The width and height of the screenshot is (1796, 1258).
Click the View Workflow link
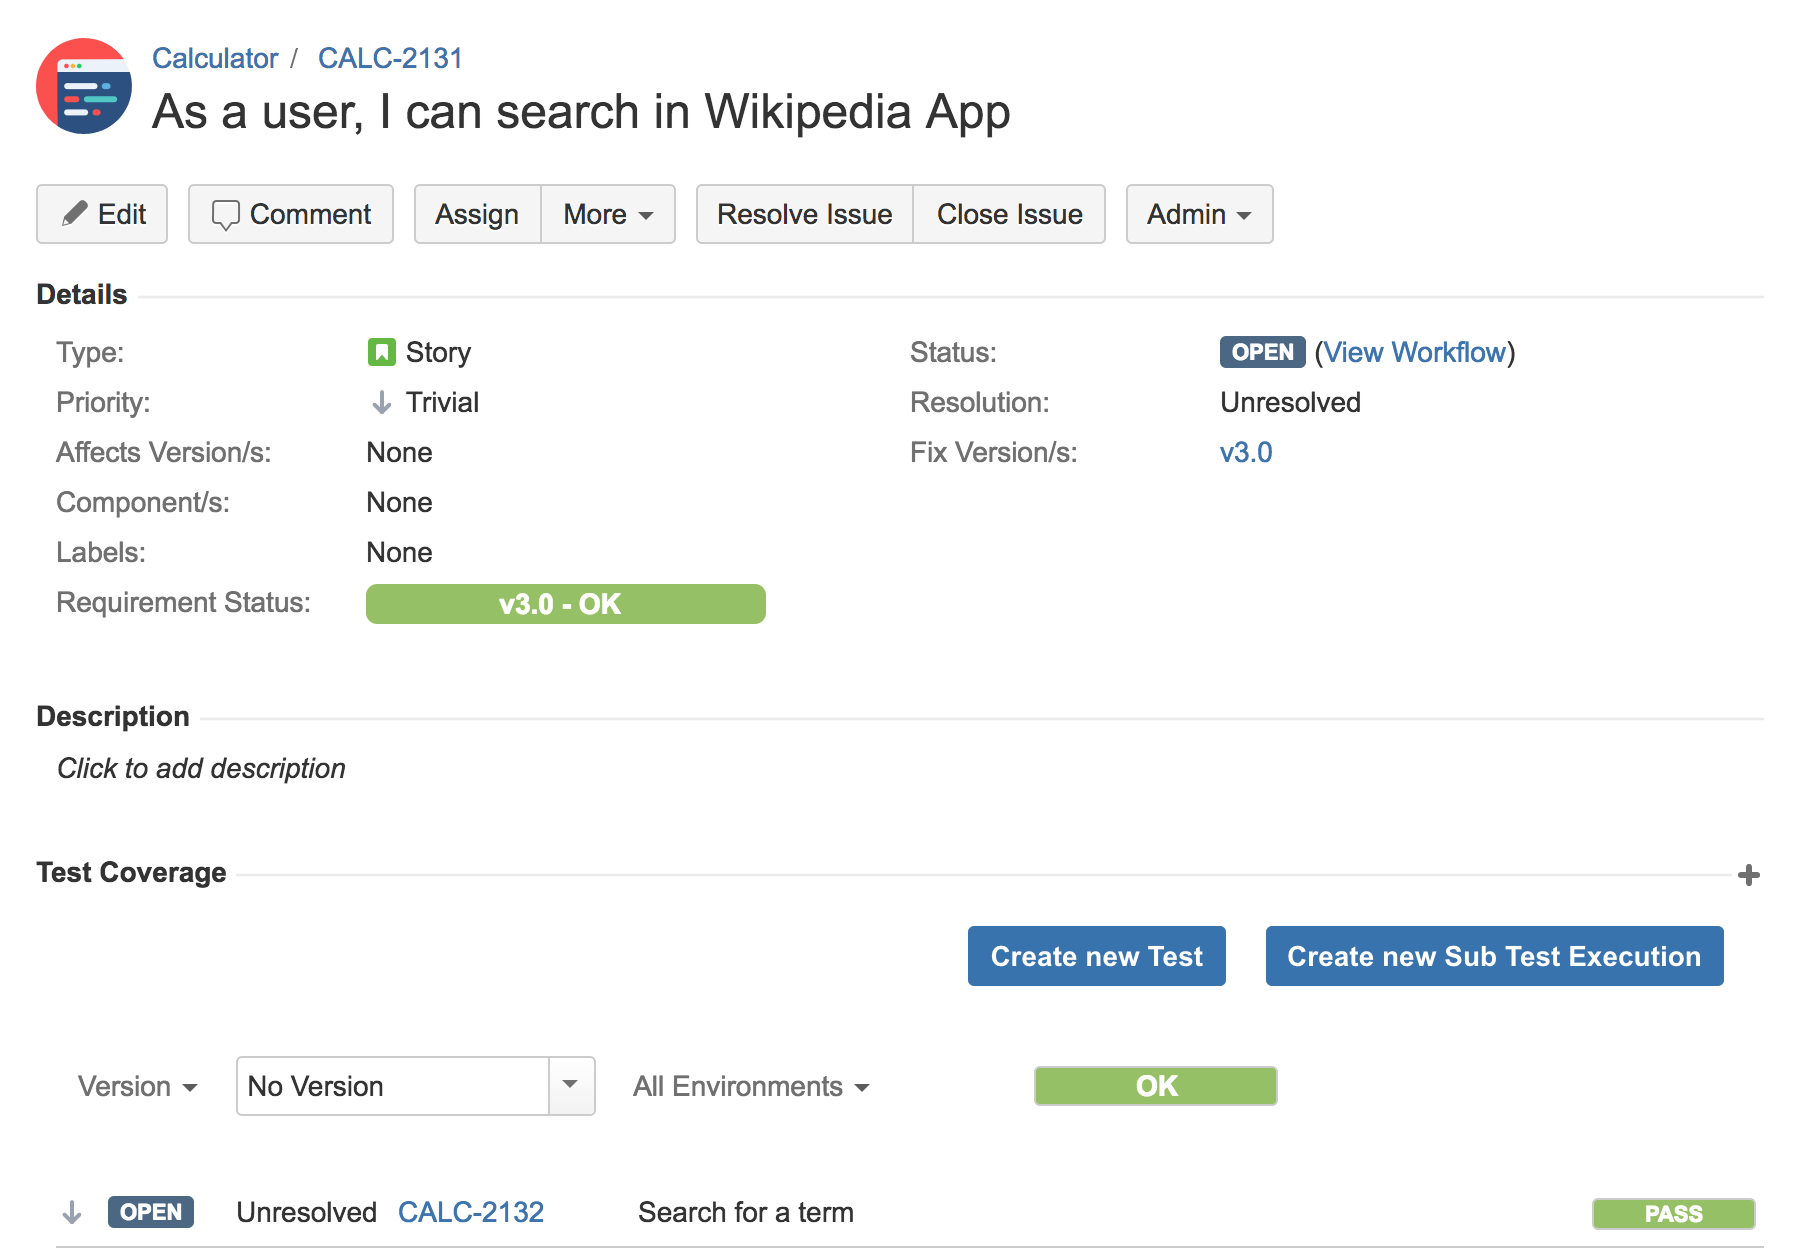(x=1415, y=352)
